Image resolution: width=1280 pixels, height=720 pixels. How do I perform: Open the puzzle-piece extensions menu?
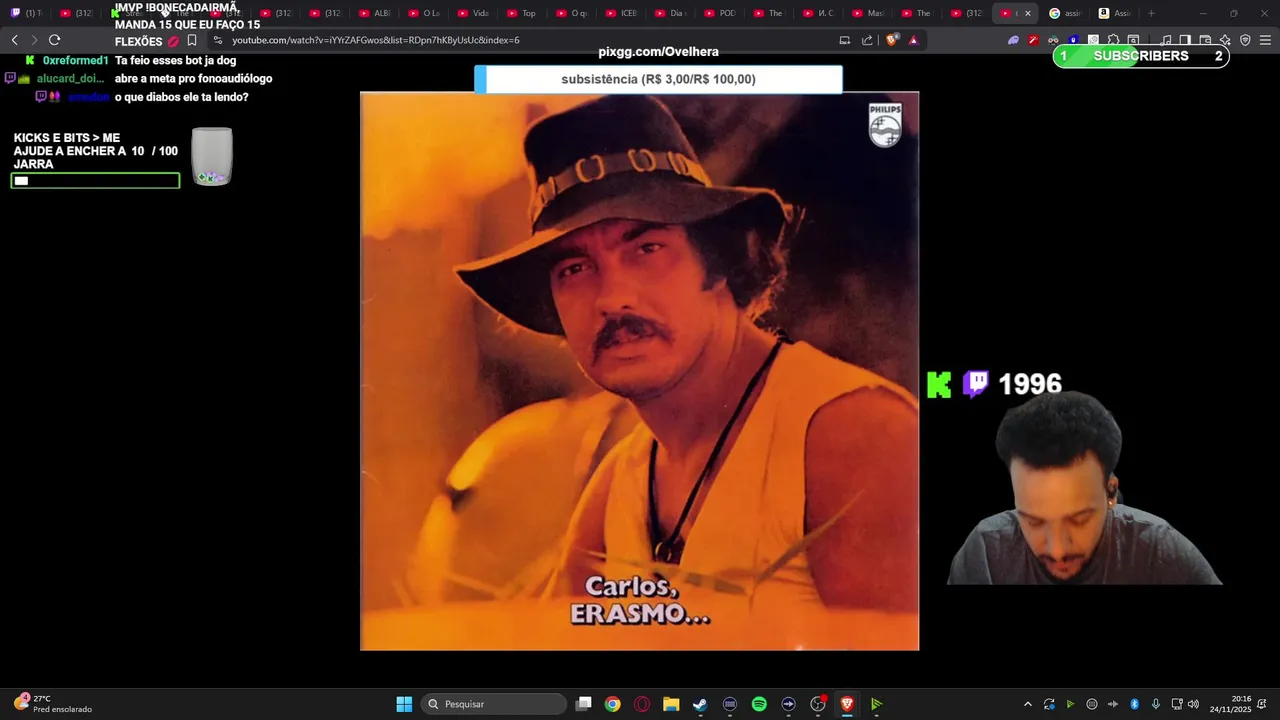[x=1113, y=40]
